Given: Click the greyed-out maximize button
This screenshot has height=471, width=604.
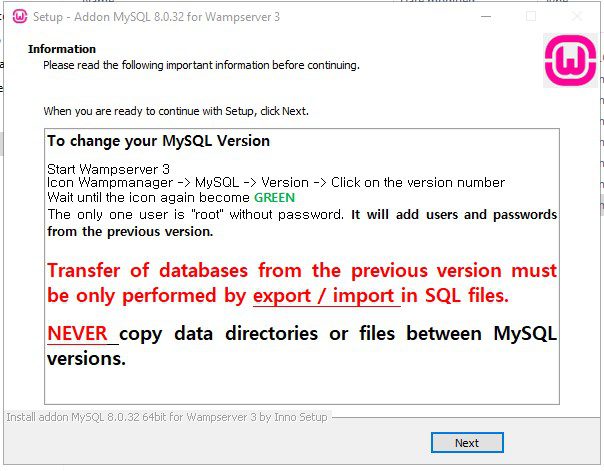Looking at the screenshot, I should (531, 15).
